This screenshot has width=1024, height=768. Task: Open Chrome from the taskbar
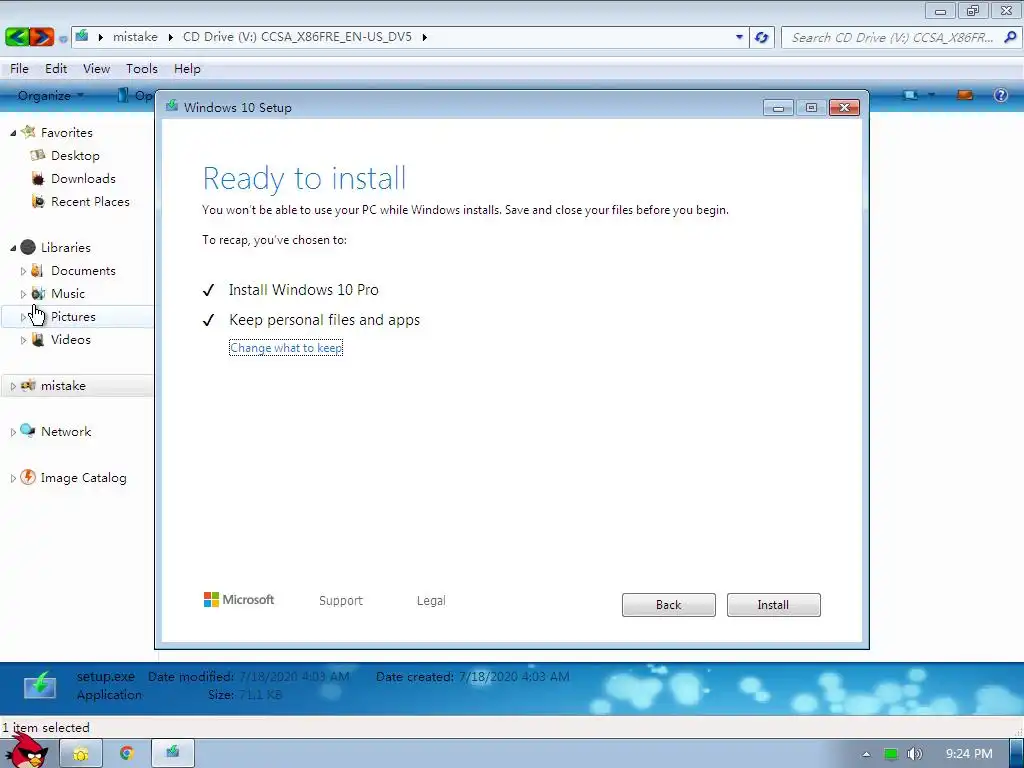pyautogui.click(x=127, y=754)
